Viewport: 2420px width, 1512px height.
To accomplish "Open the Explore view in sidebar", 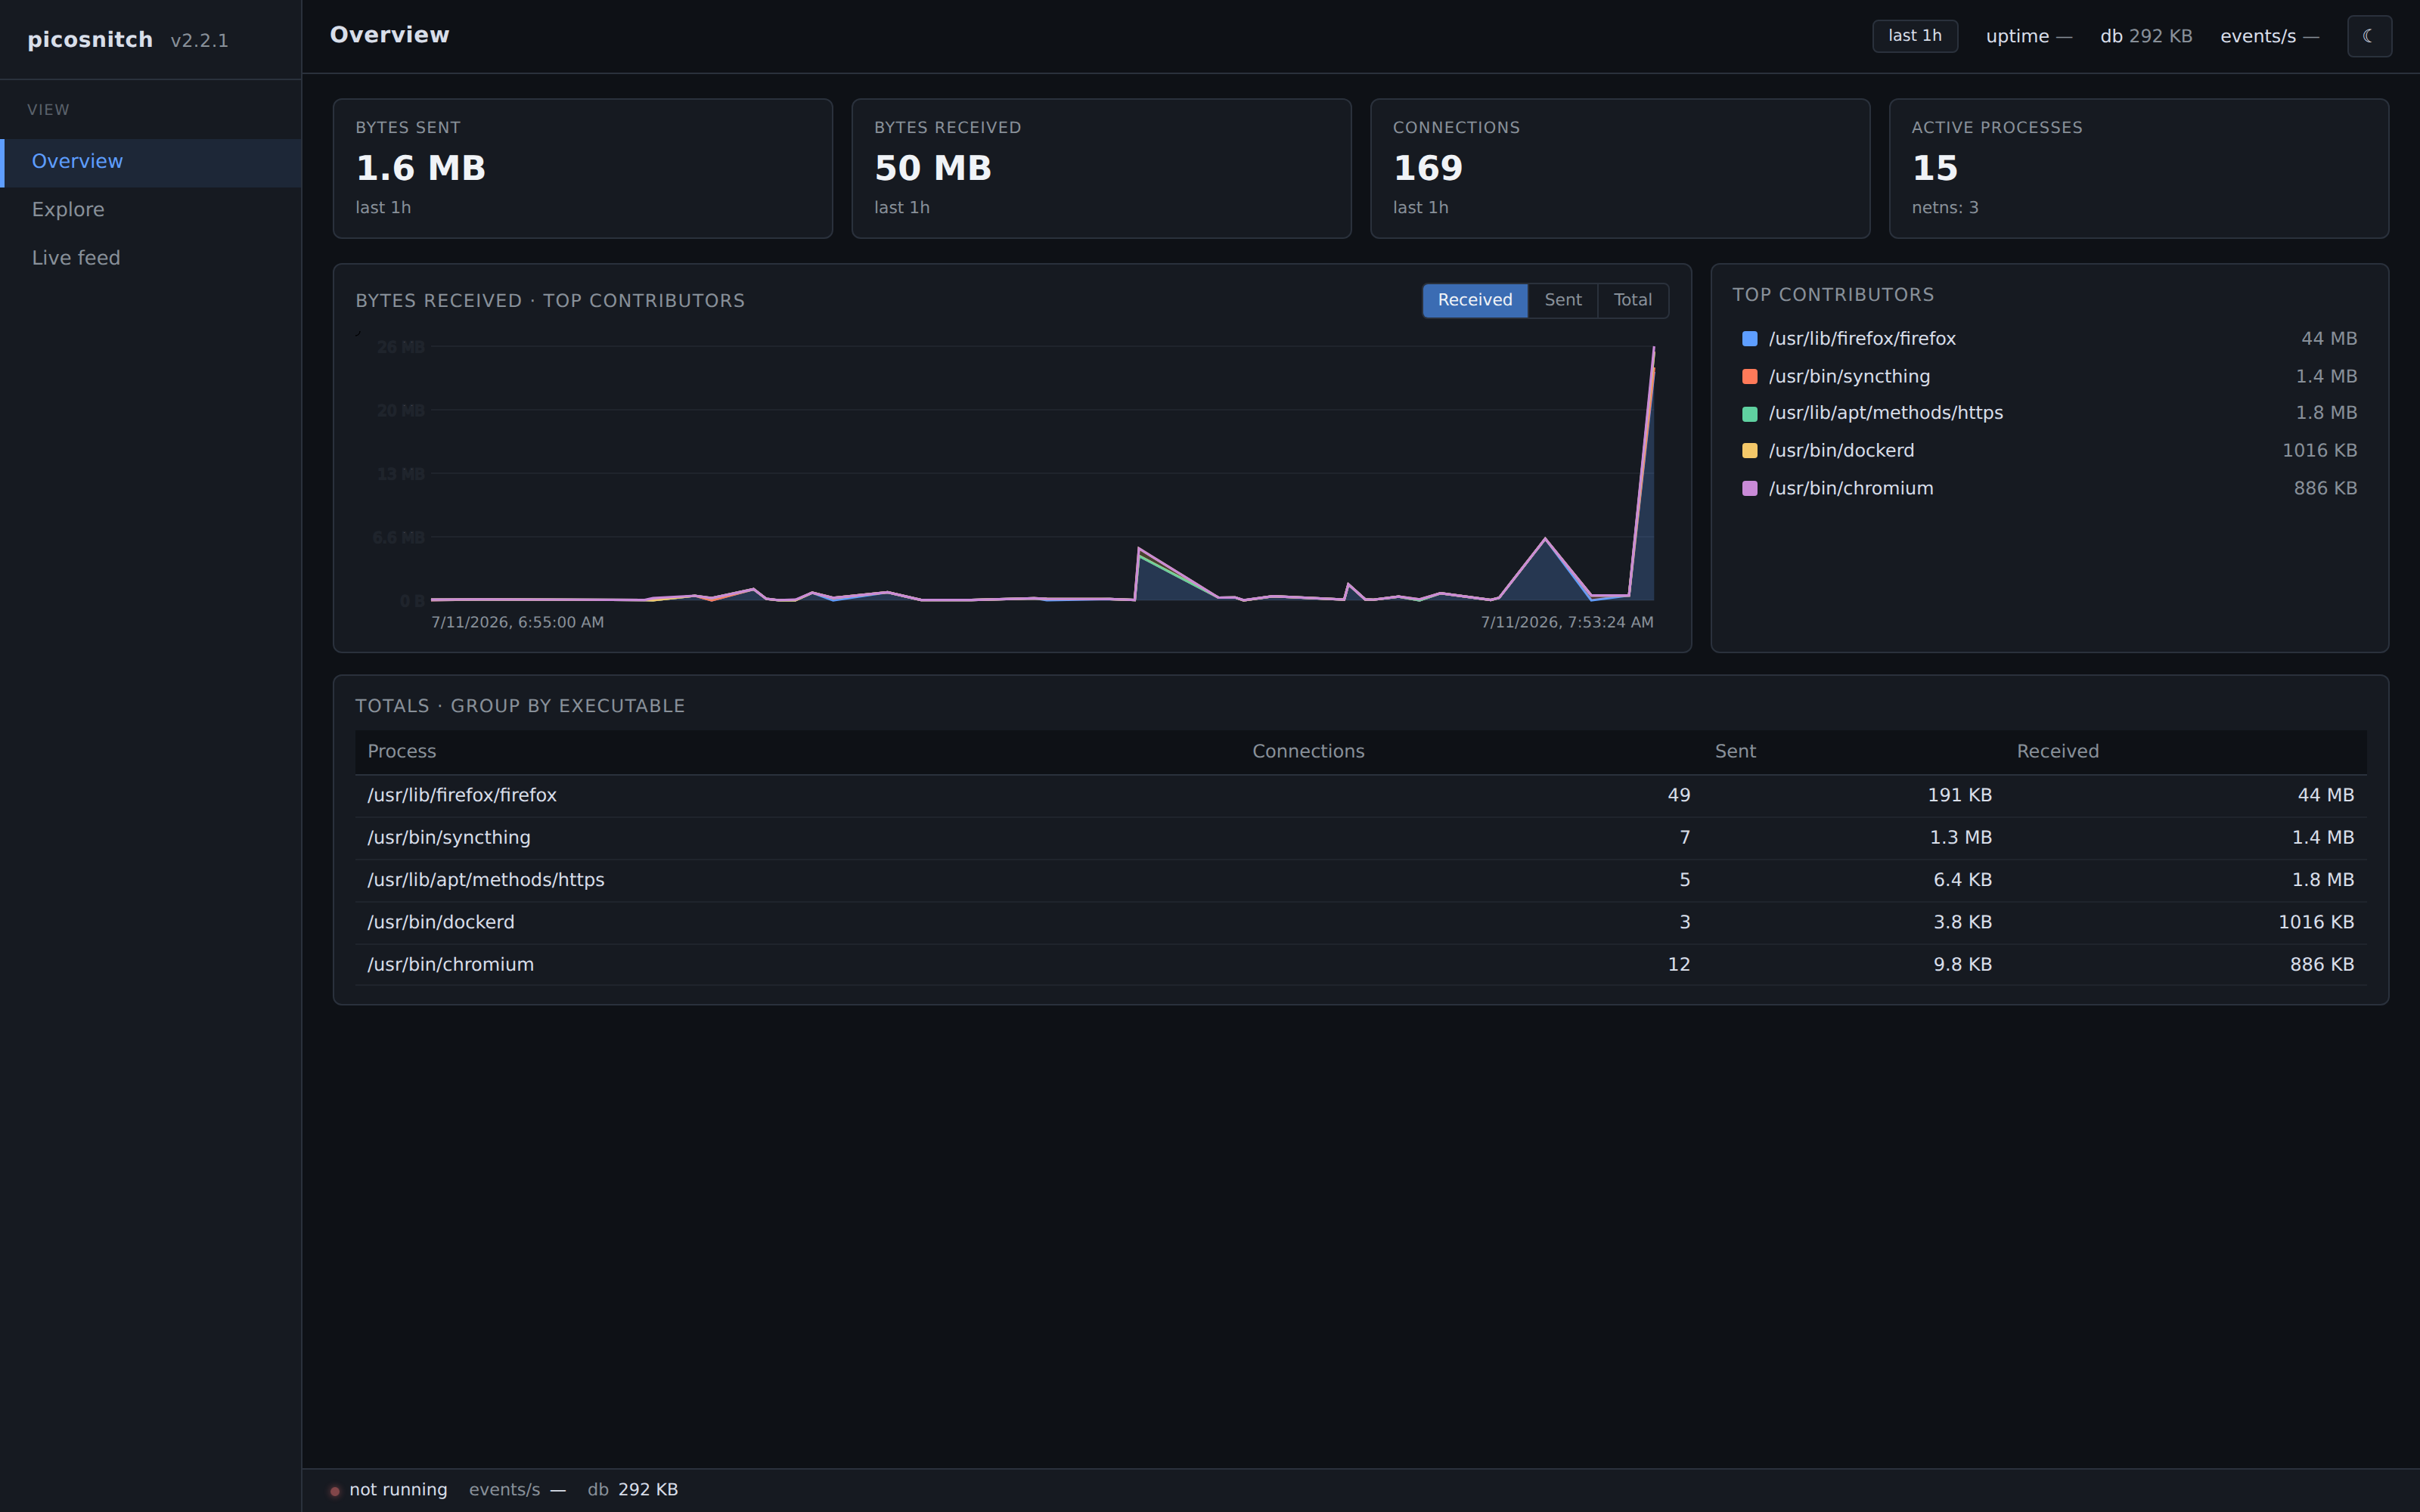I will 151,210.
